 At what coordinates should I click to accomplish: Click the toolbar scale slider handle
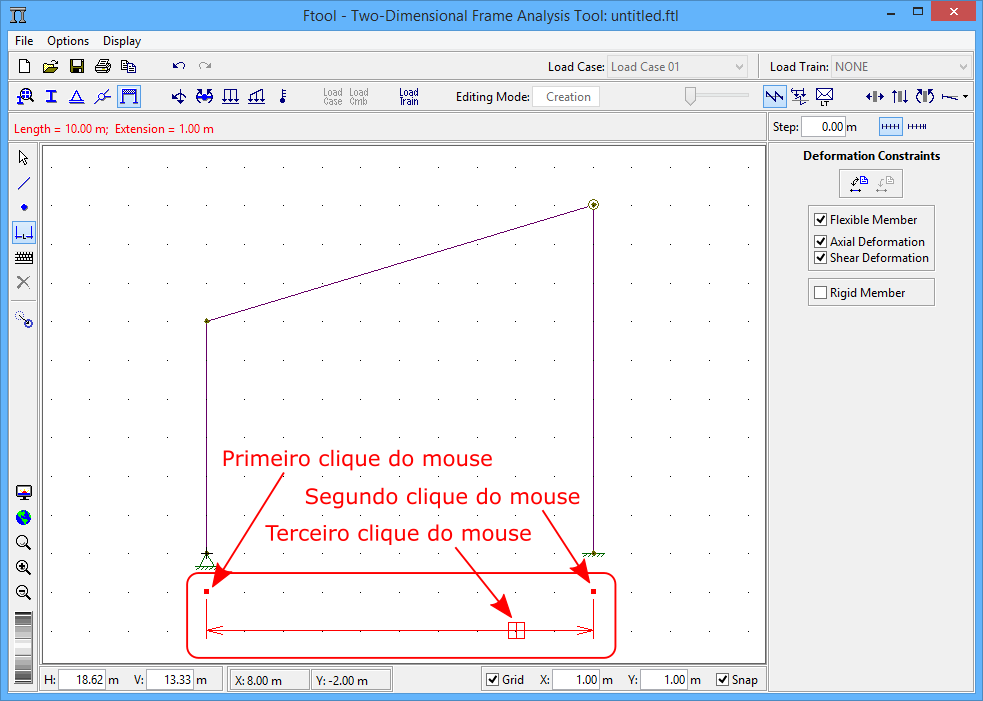[691, 96]
